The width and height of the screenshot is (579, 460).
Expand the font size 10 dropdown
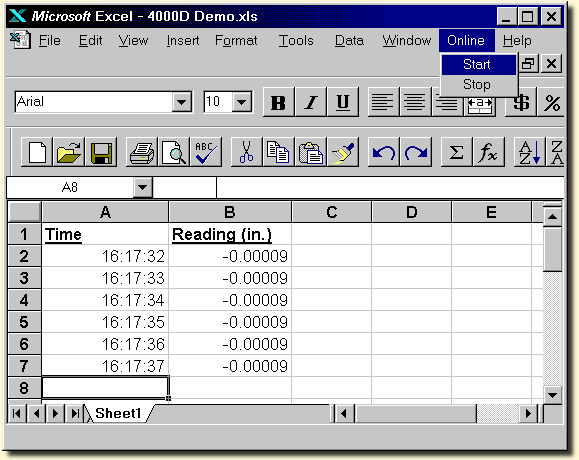(242, 102)
